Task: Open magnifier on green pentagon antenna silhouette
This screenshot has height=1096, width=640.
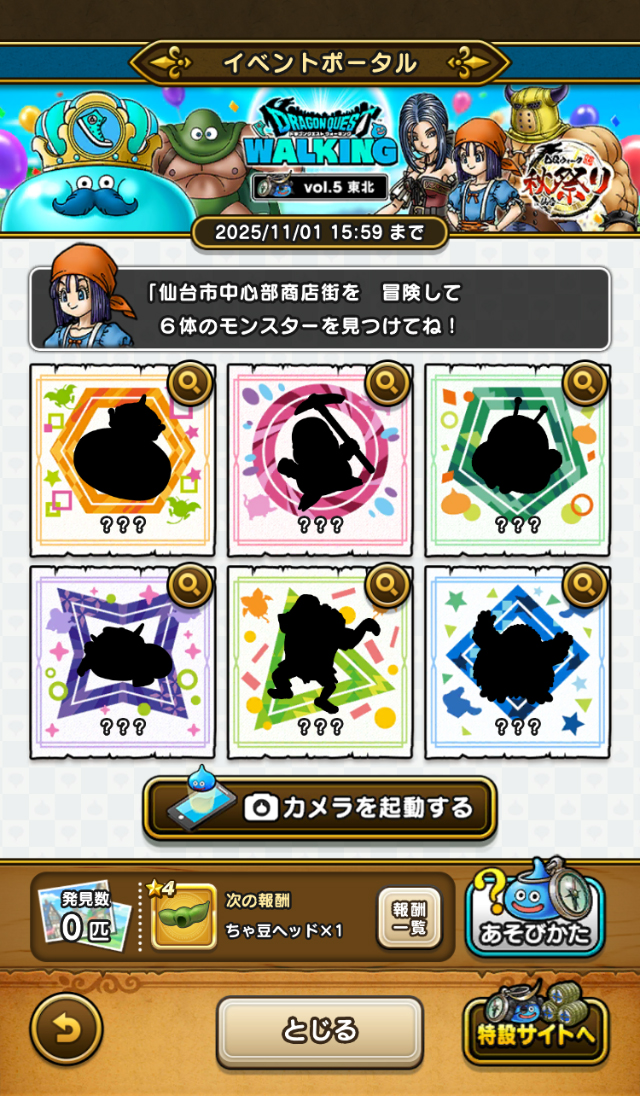Action: 586,383
